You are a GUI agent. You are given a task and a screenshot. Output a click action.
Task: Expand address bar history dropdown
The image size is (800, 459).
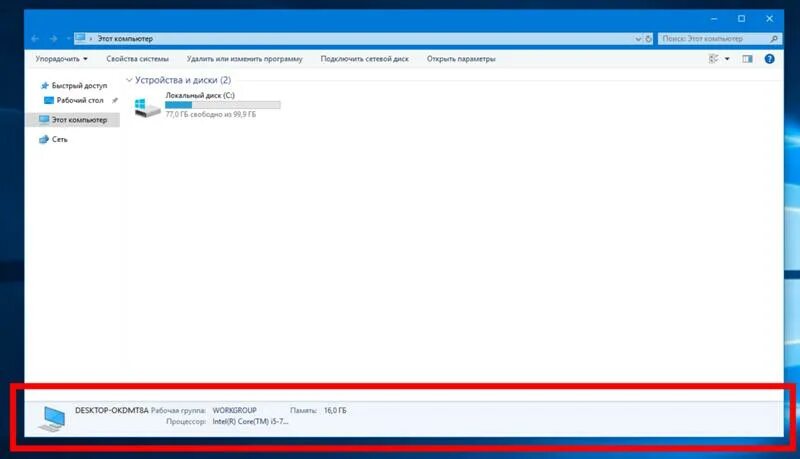coord(638,39)
